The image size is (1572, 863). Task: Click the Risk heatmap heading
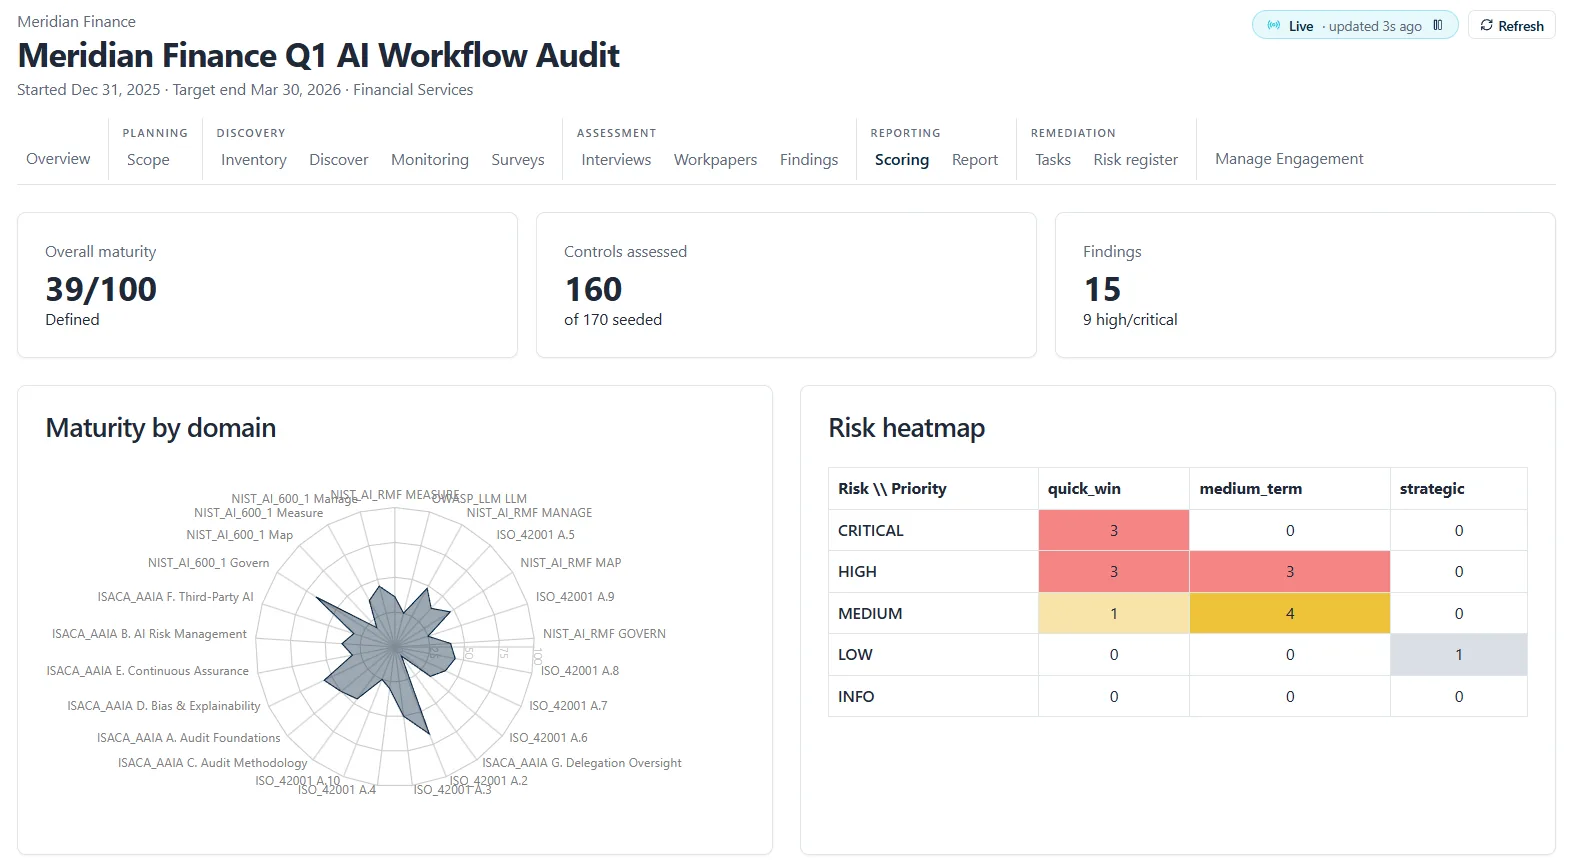907,428
